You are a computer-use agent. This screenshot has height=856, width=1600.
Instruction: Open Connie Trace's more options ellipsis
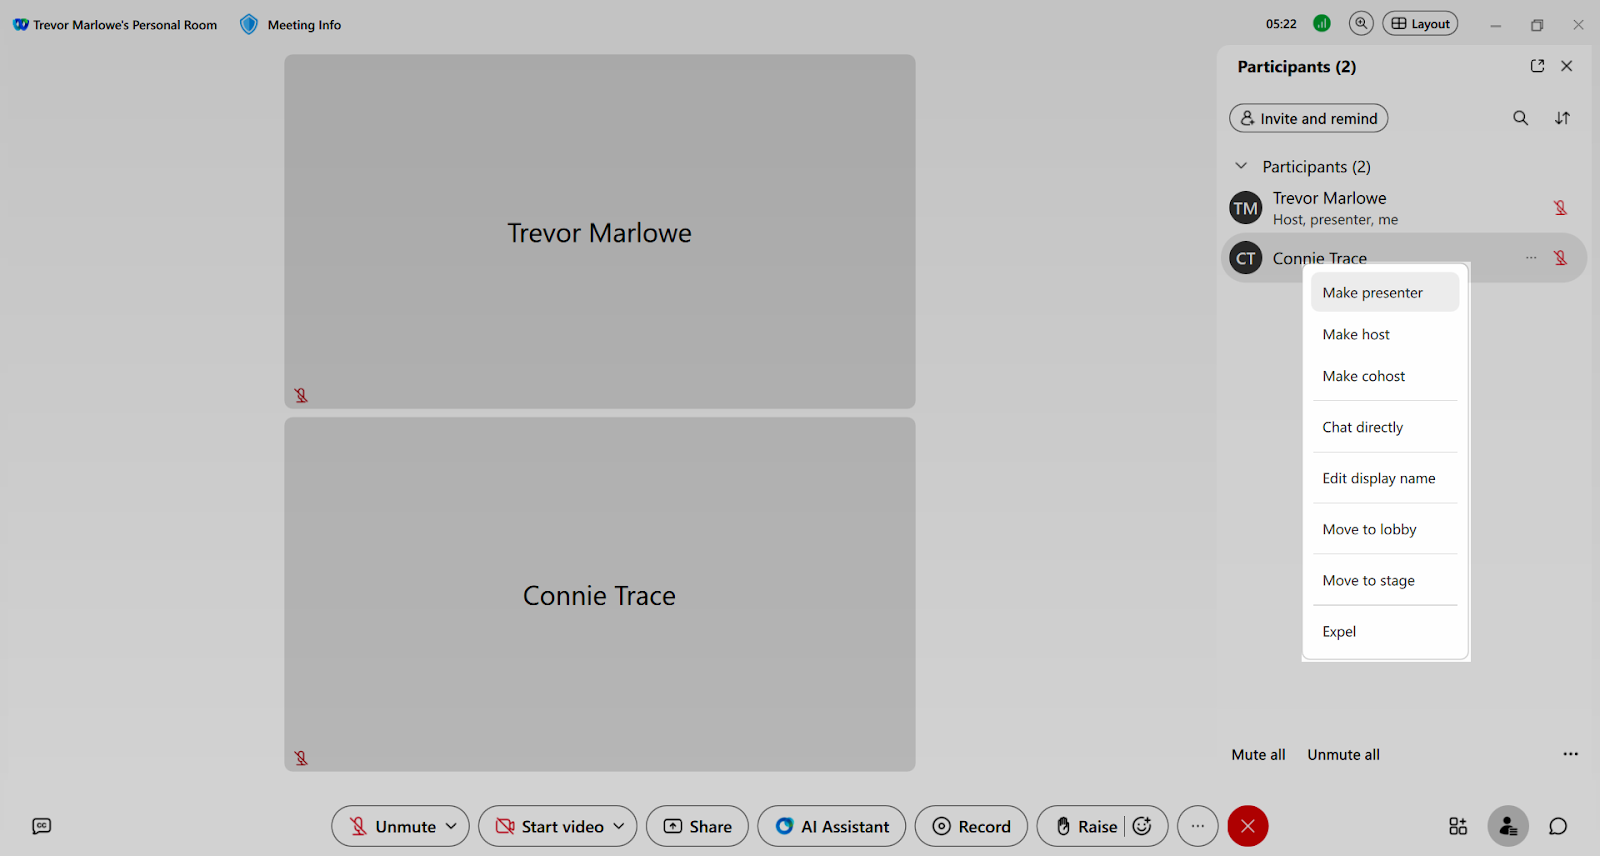click(1531, 258)
